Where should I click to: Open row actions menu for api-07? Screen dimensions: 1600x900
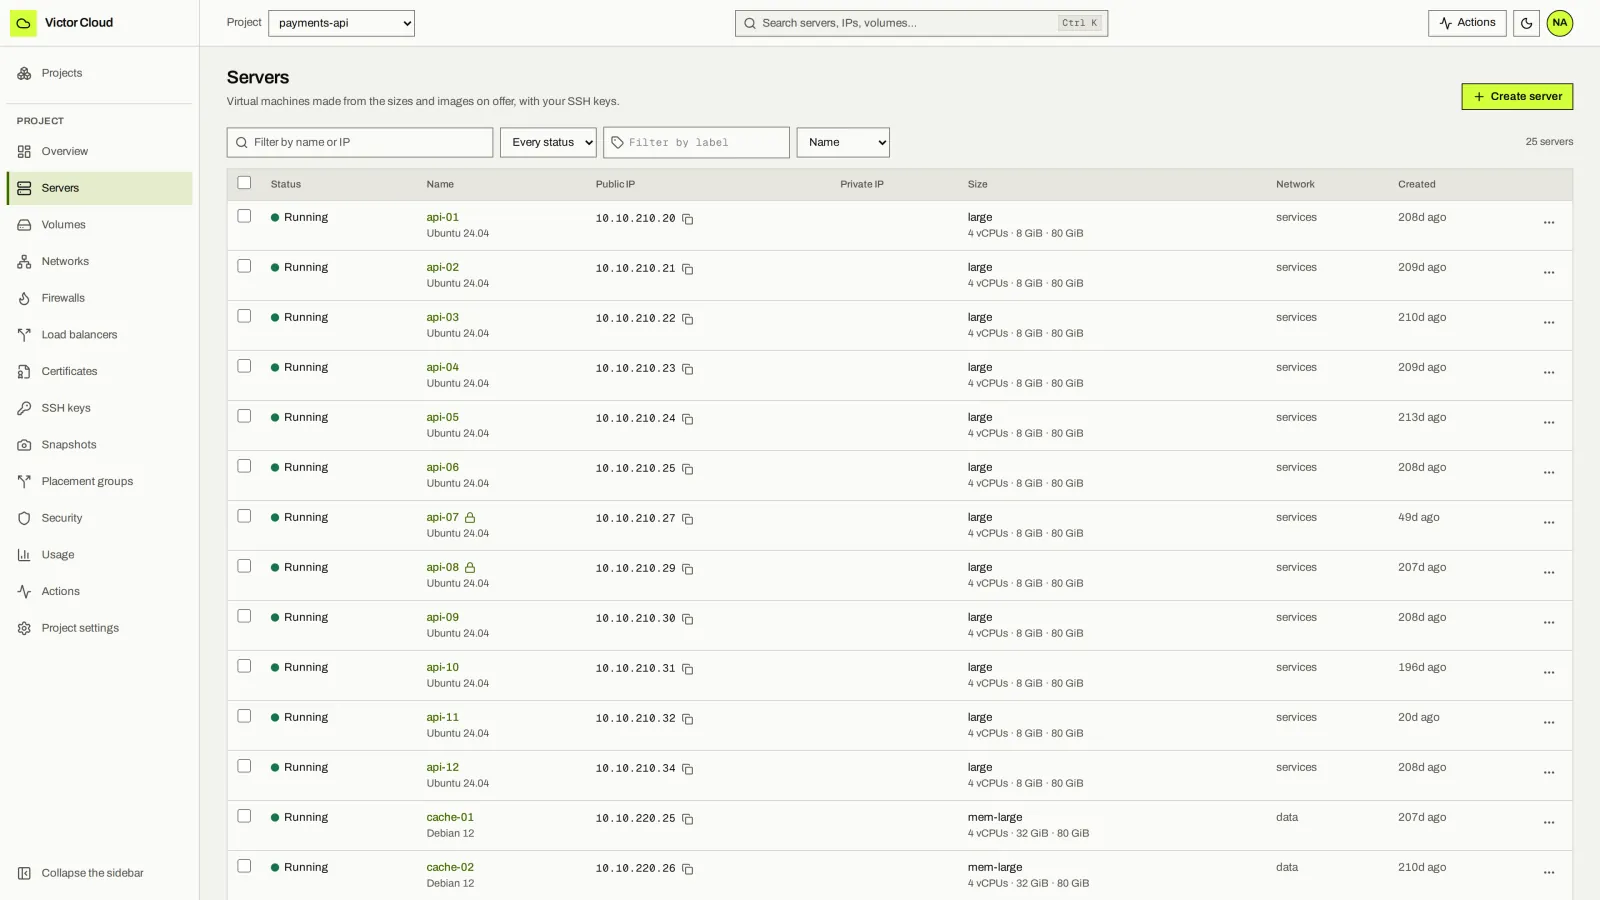[1548, 523]
